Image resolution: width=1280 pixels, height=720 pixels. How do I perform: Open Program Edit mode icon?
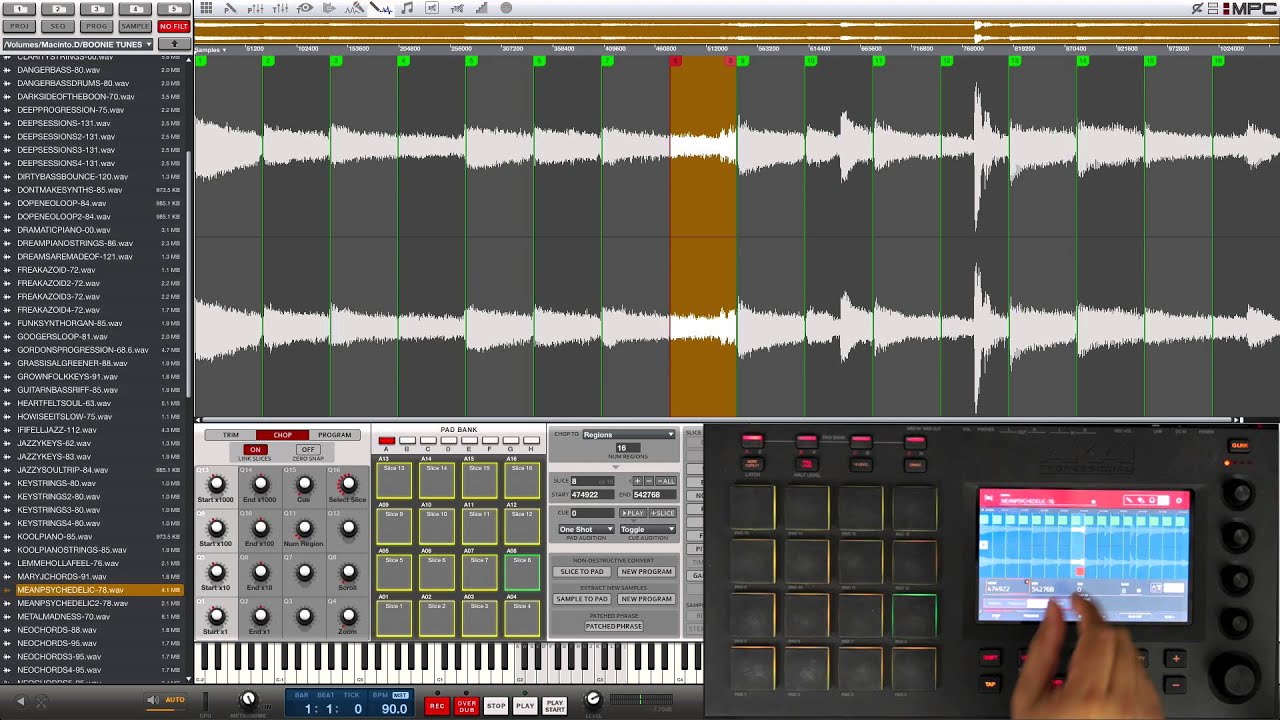(x=230, y=8)
